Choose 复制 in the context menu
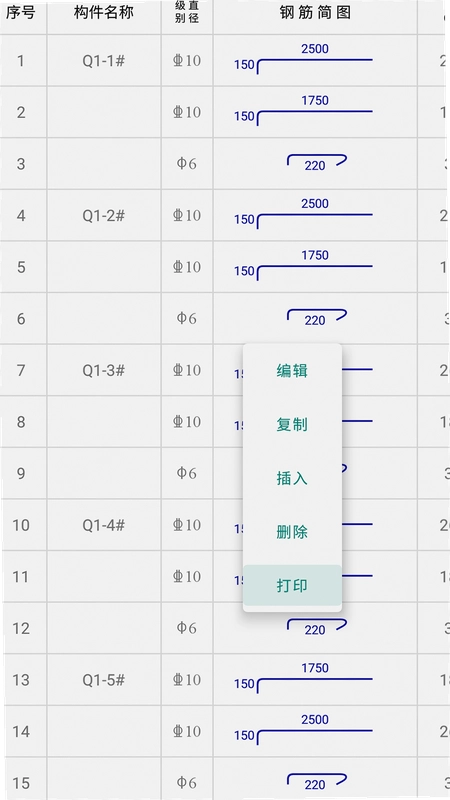Screen dimensions: 450x800 coord(292,424)
